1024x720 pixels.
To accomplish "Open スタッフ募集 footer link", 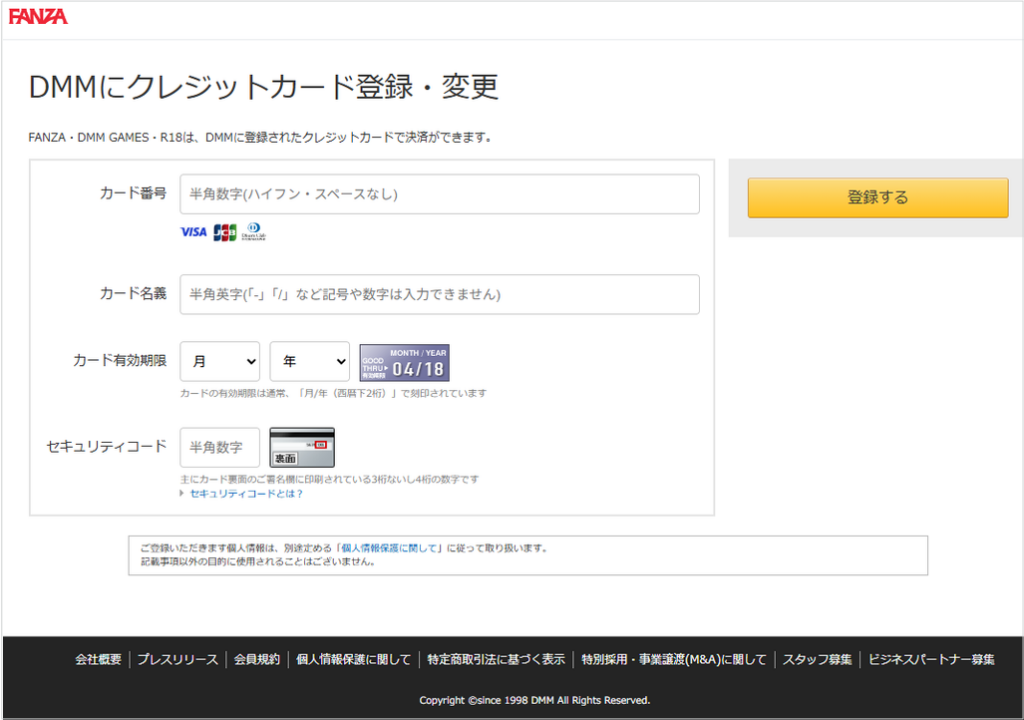I will pyautogui.click(x=817, y=660).
